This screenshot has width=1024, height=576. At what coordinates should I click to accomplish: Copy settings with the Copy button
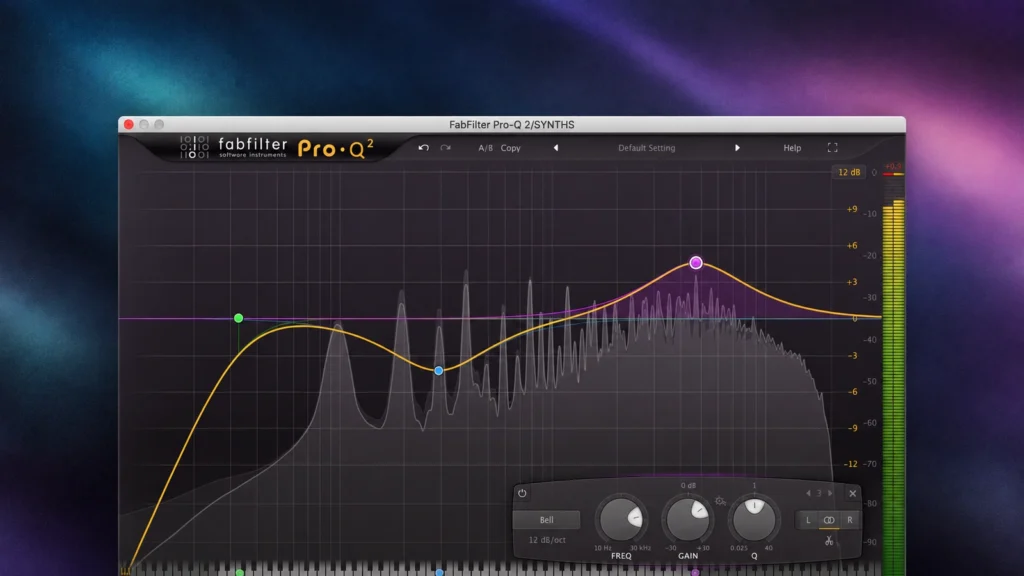(511, 148)
